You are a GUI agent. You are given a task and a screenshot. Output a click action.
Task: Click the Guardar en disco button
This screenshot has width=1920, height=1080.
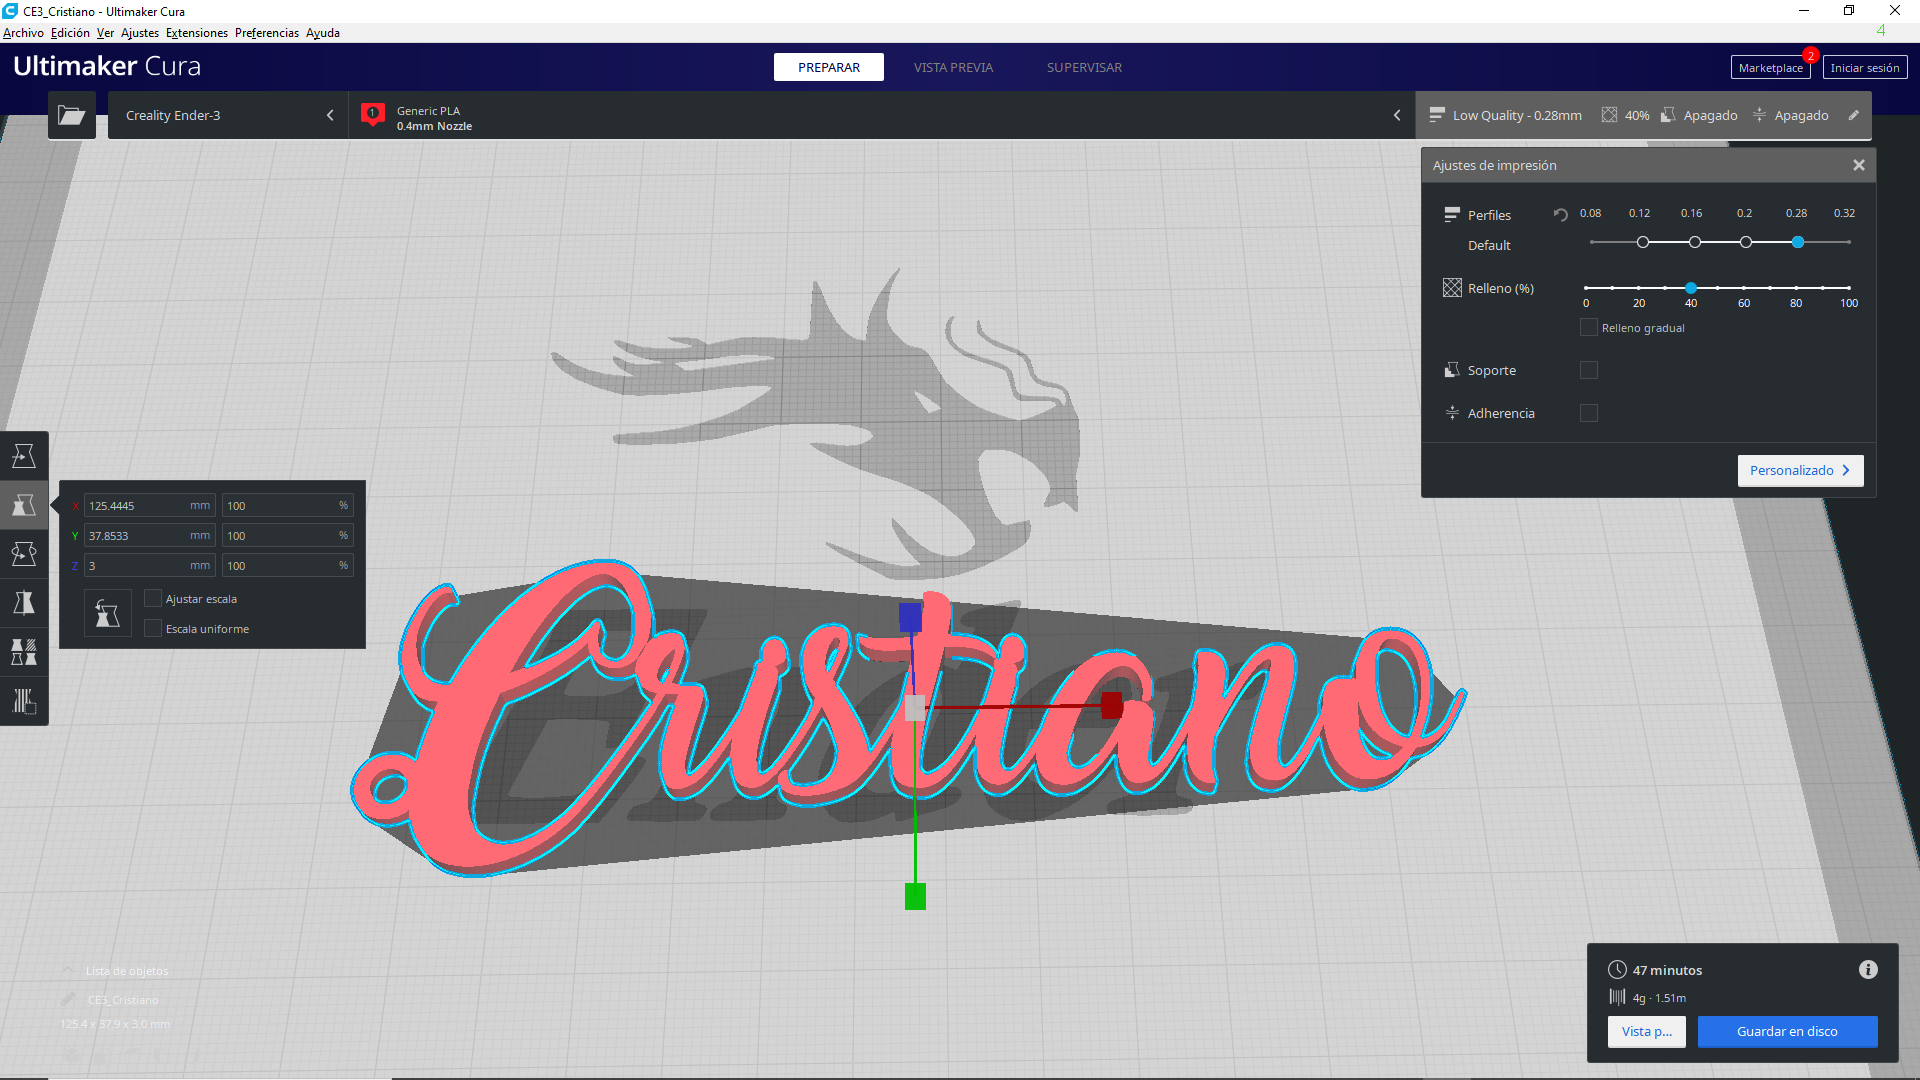(1786, 1031)
